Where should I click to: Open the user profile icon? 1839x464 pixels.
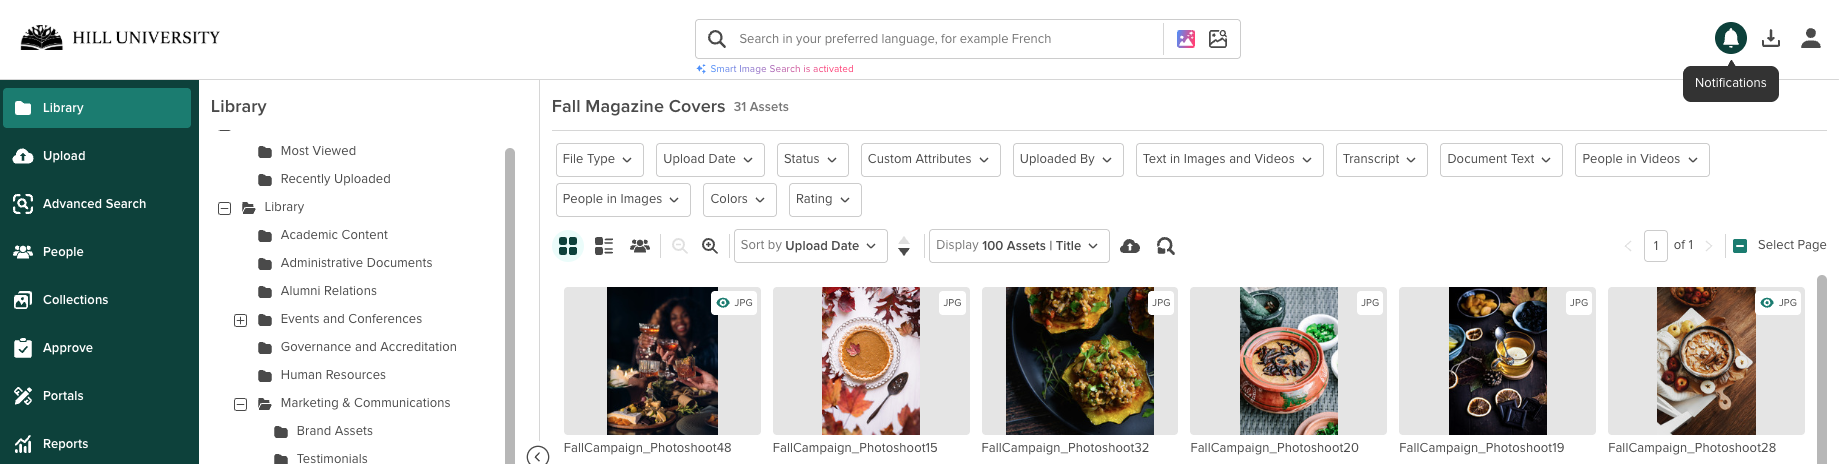pos(1810,38)
